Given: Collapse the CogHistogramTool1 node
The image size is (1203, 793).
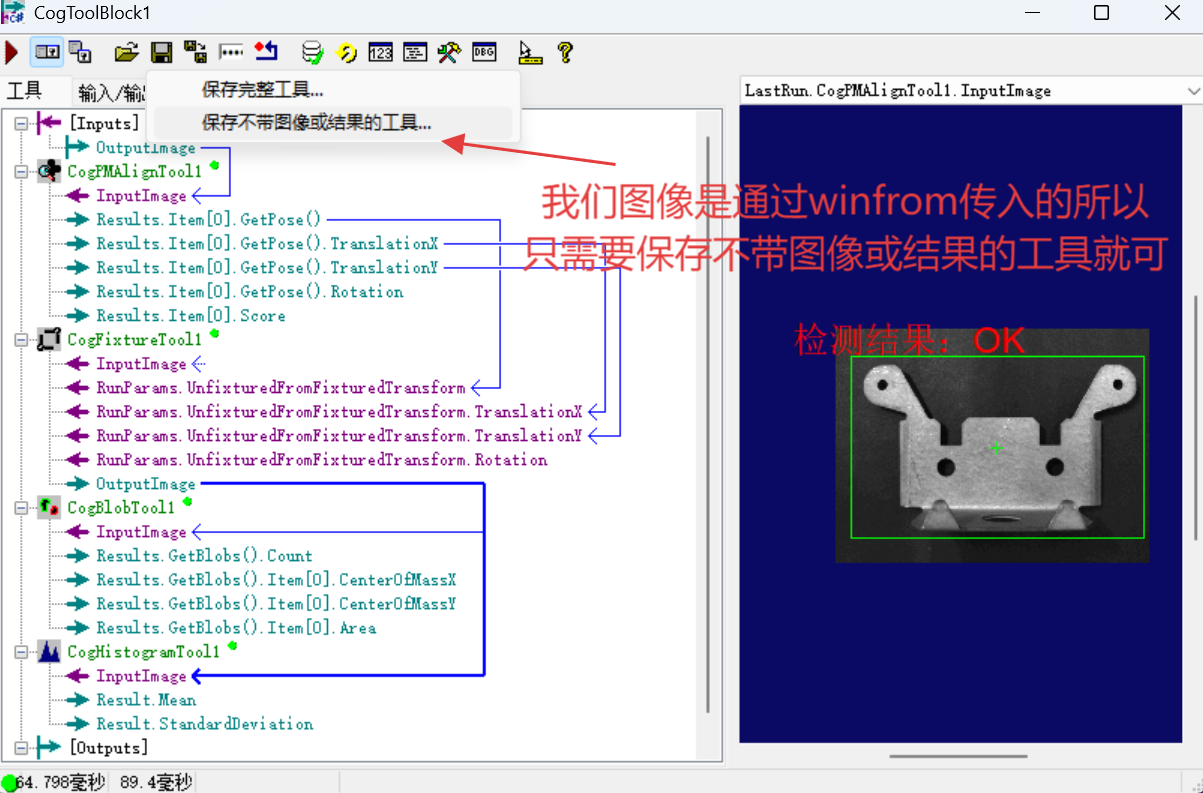Looking at the screenshot, I should [x=21, y=652].
